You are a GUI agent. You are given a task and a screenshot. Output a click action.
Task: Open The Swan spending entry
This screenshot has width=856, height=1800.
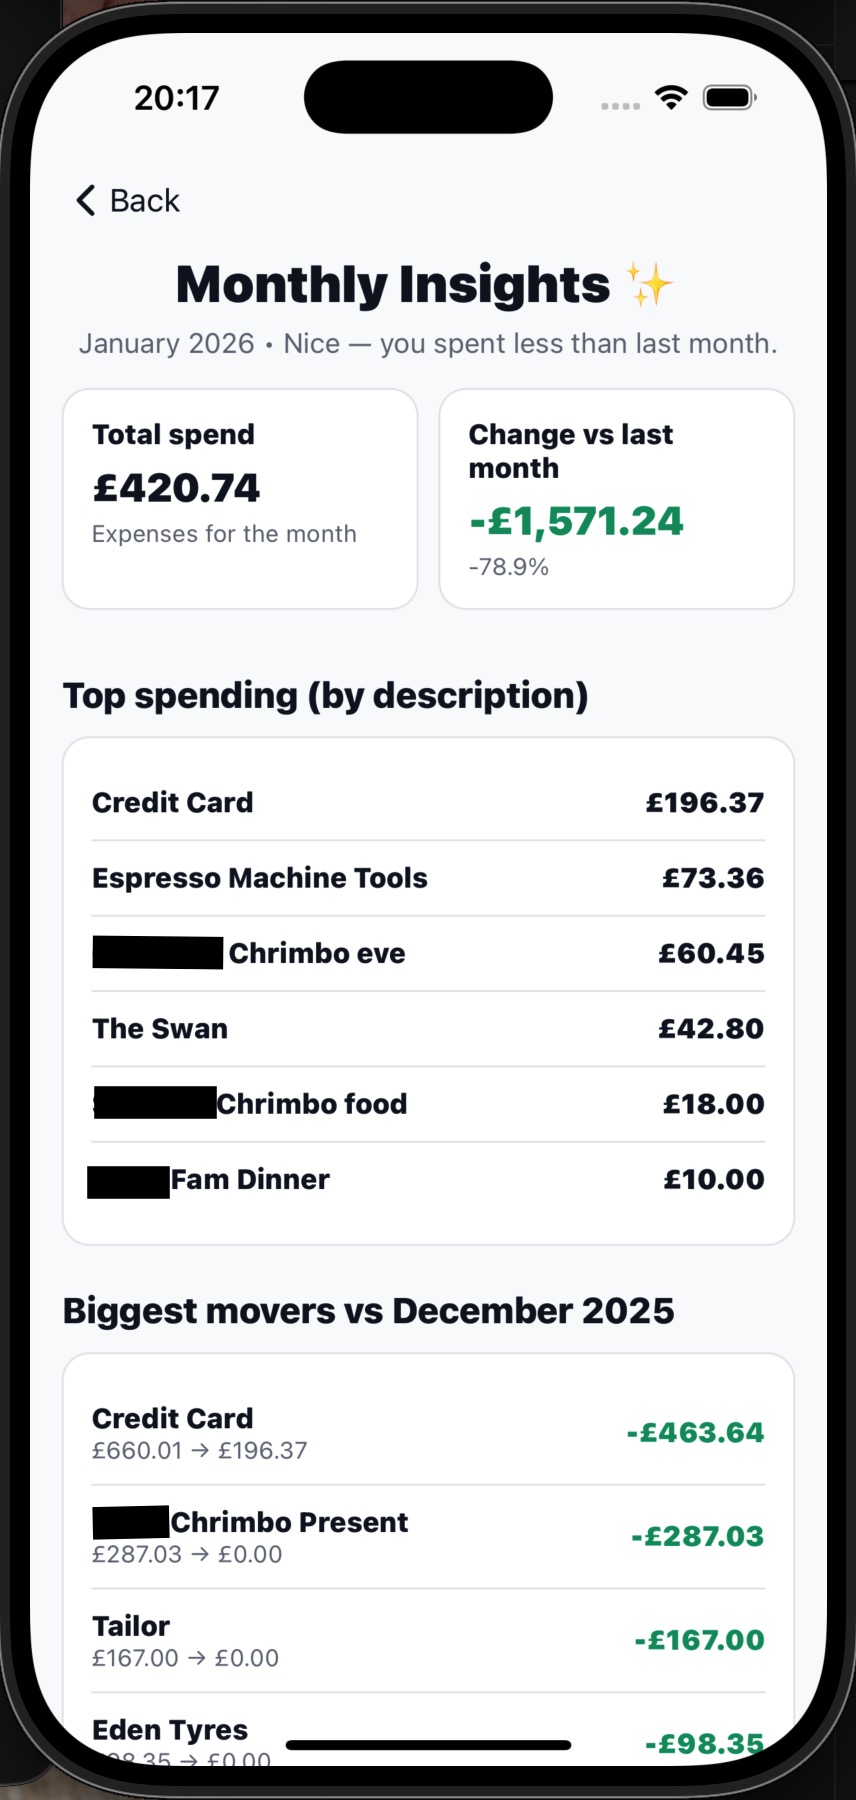point(428,1029)
